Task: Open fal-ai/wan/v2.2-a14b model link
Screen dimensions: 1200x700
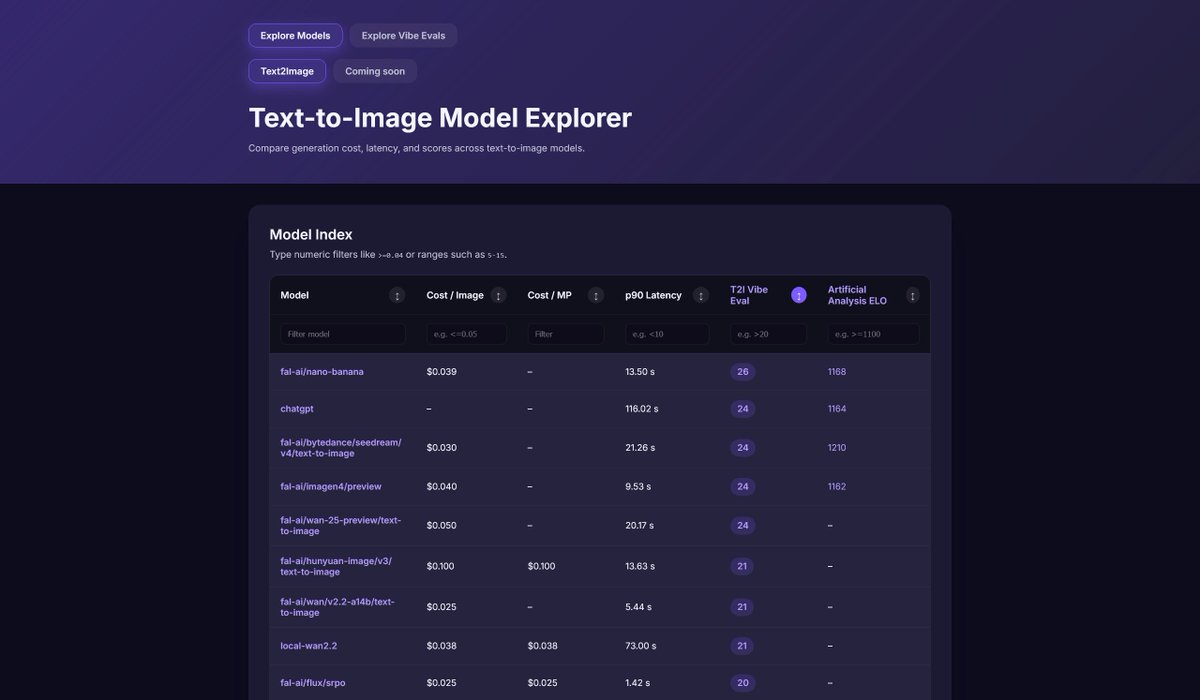Action: (x=337, y=607)
